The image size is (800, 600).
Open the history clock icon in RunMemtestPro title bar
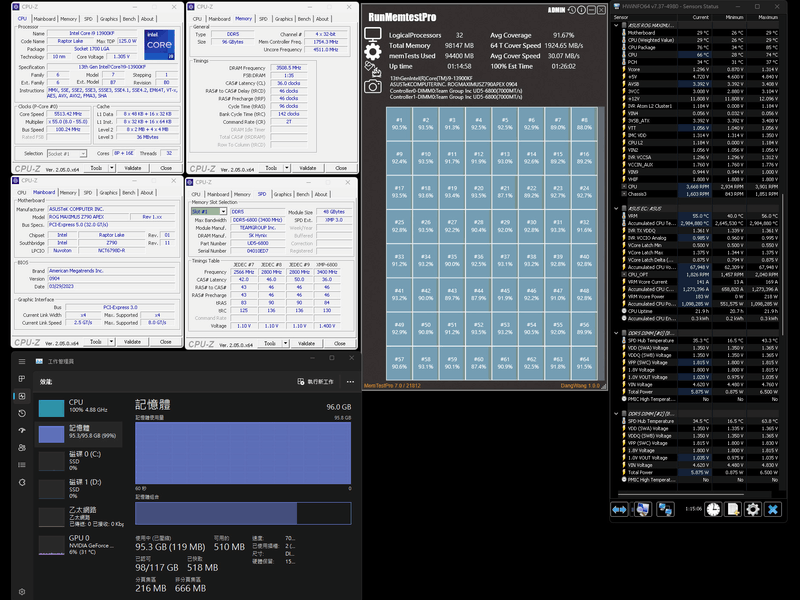[572, 10]
